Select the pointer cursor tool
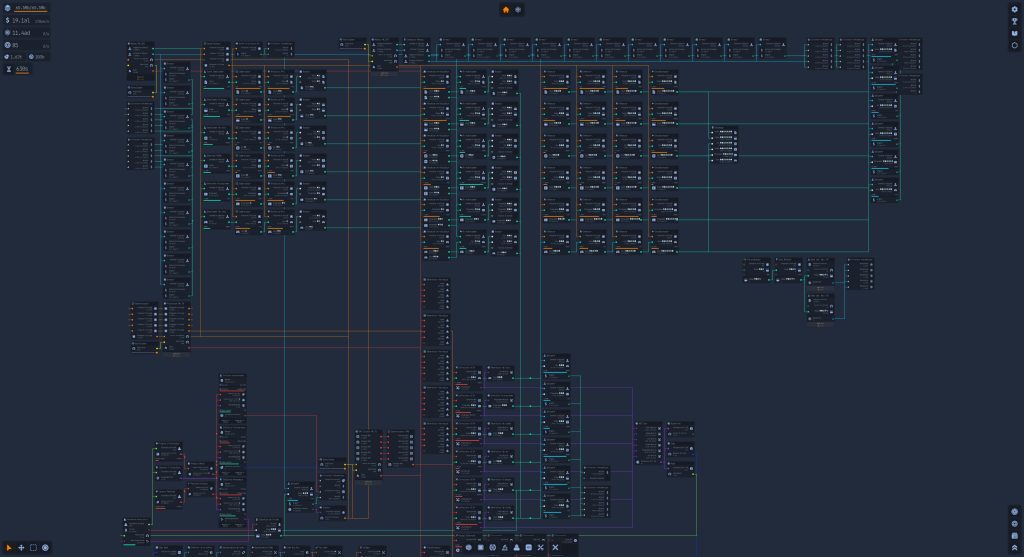Viewport: 1024px width, 557px height. 9,547
